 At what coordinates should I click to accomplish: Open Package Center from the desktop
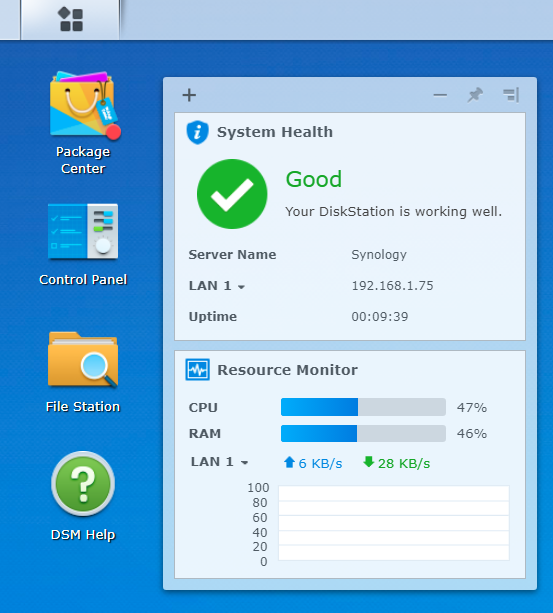click(x=83, y=123)
